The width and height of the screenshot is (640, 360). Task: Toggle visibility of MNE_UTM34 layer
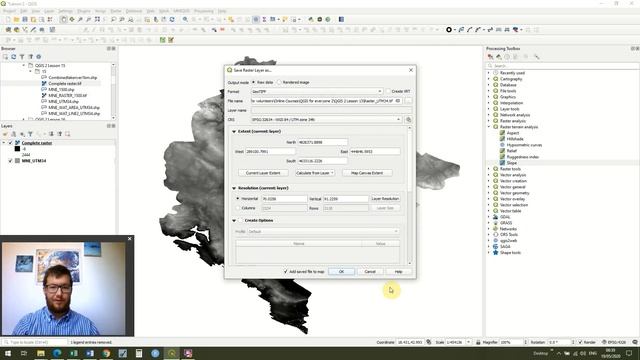11,161
